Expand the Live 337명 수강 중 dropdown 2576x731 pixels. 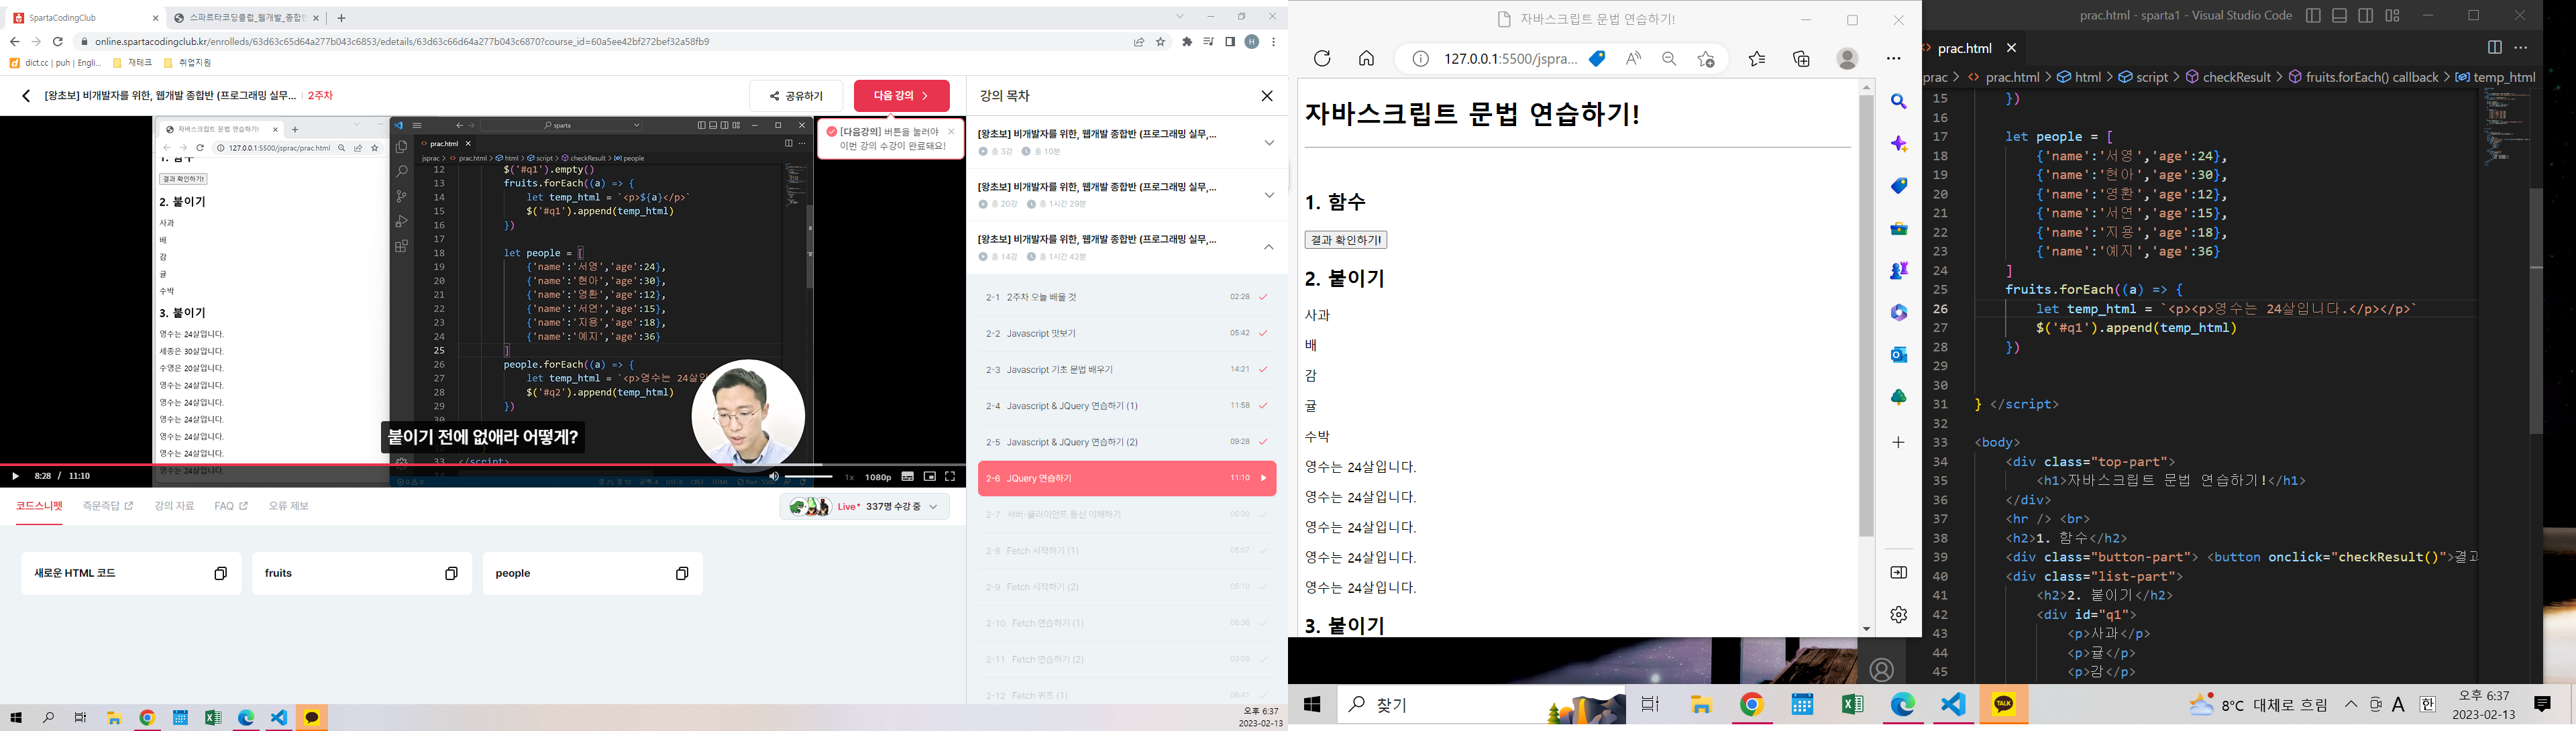865,507
